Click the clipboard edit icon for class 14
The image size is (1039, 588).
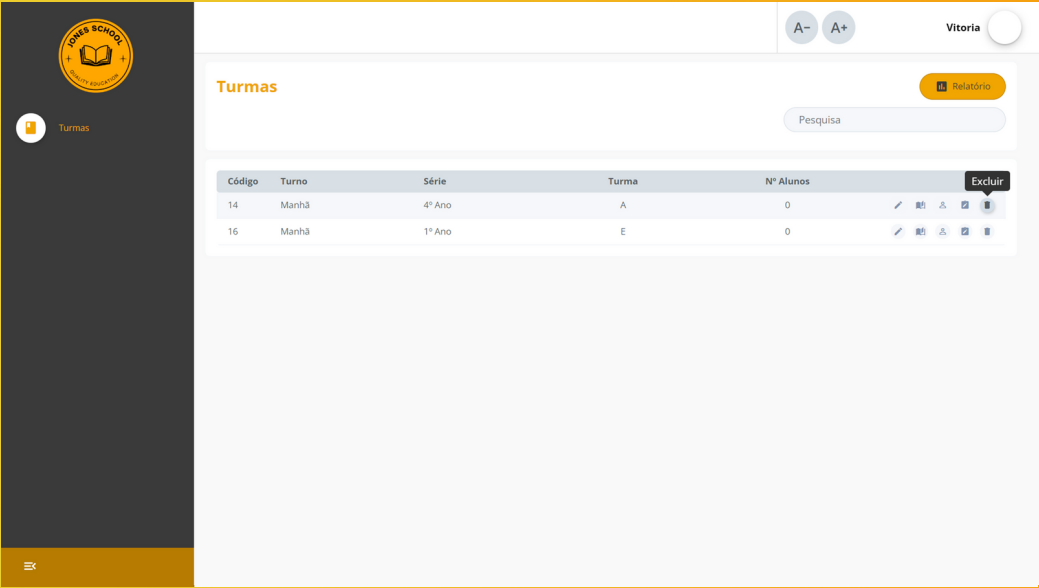(x=965, y=206)
